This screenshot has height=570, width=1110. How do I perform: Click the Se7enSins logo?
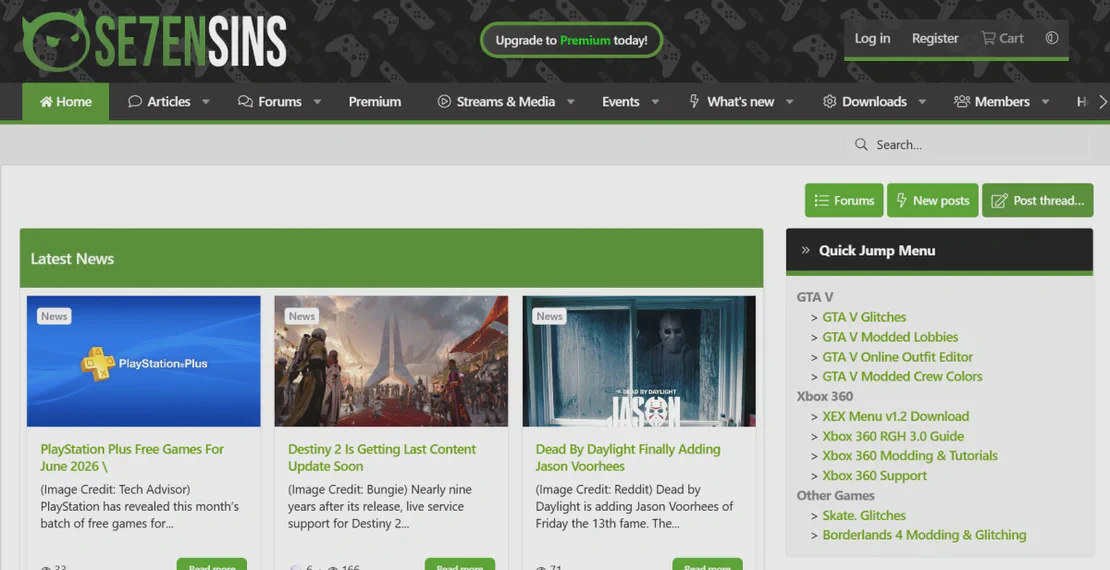tap(154, 41)
